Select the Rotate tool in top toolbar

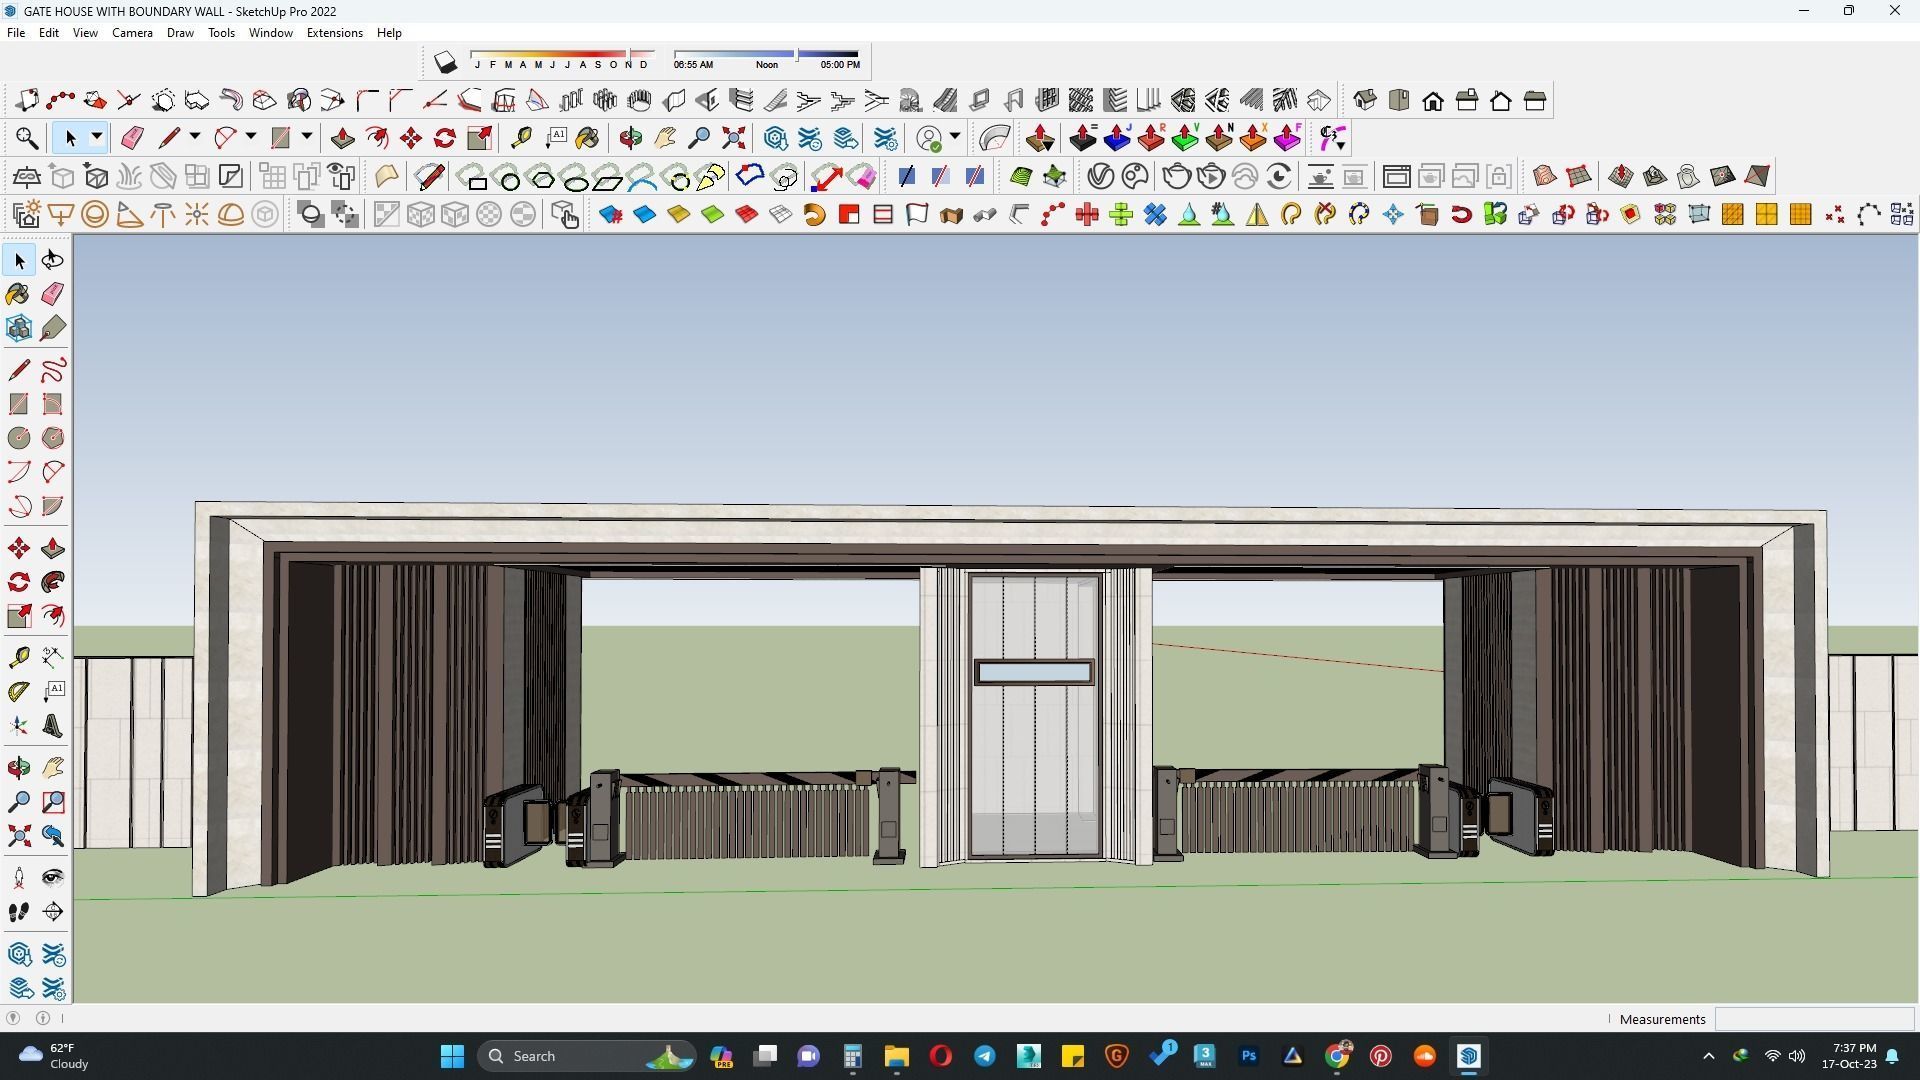click(x=445, y=138)
